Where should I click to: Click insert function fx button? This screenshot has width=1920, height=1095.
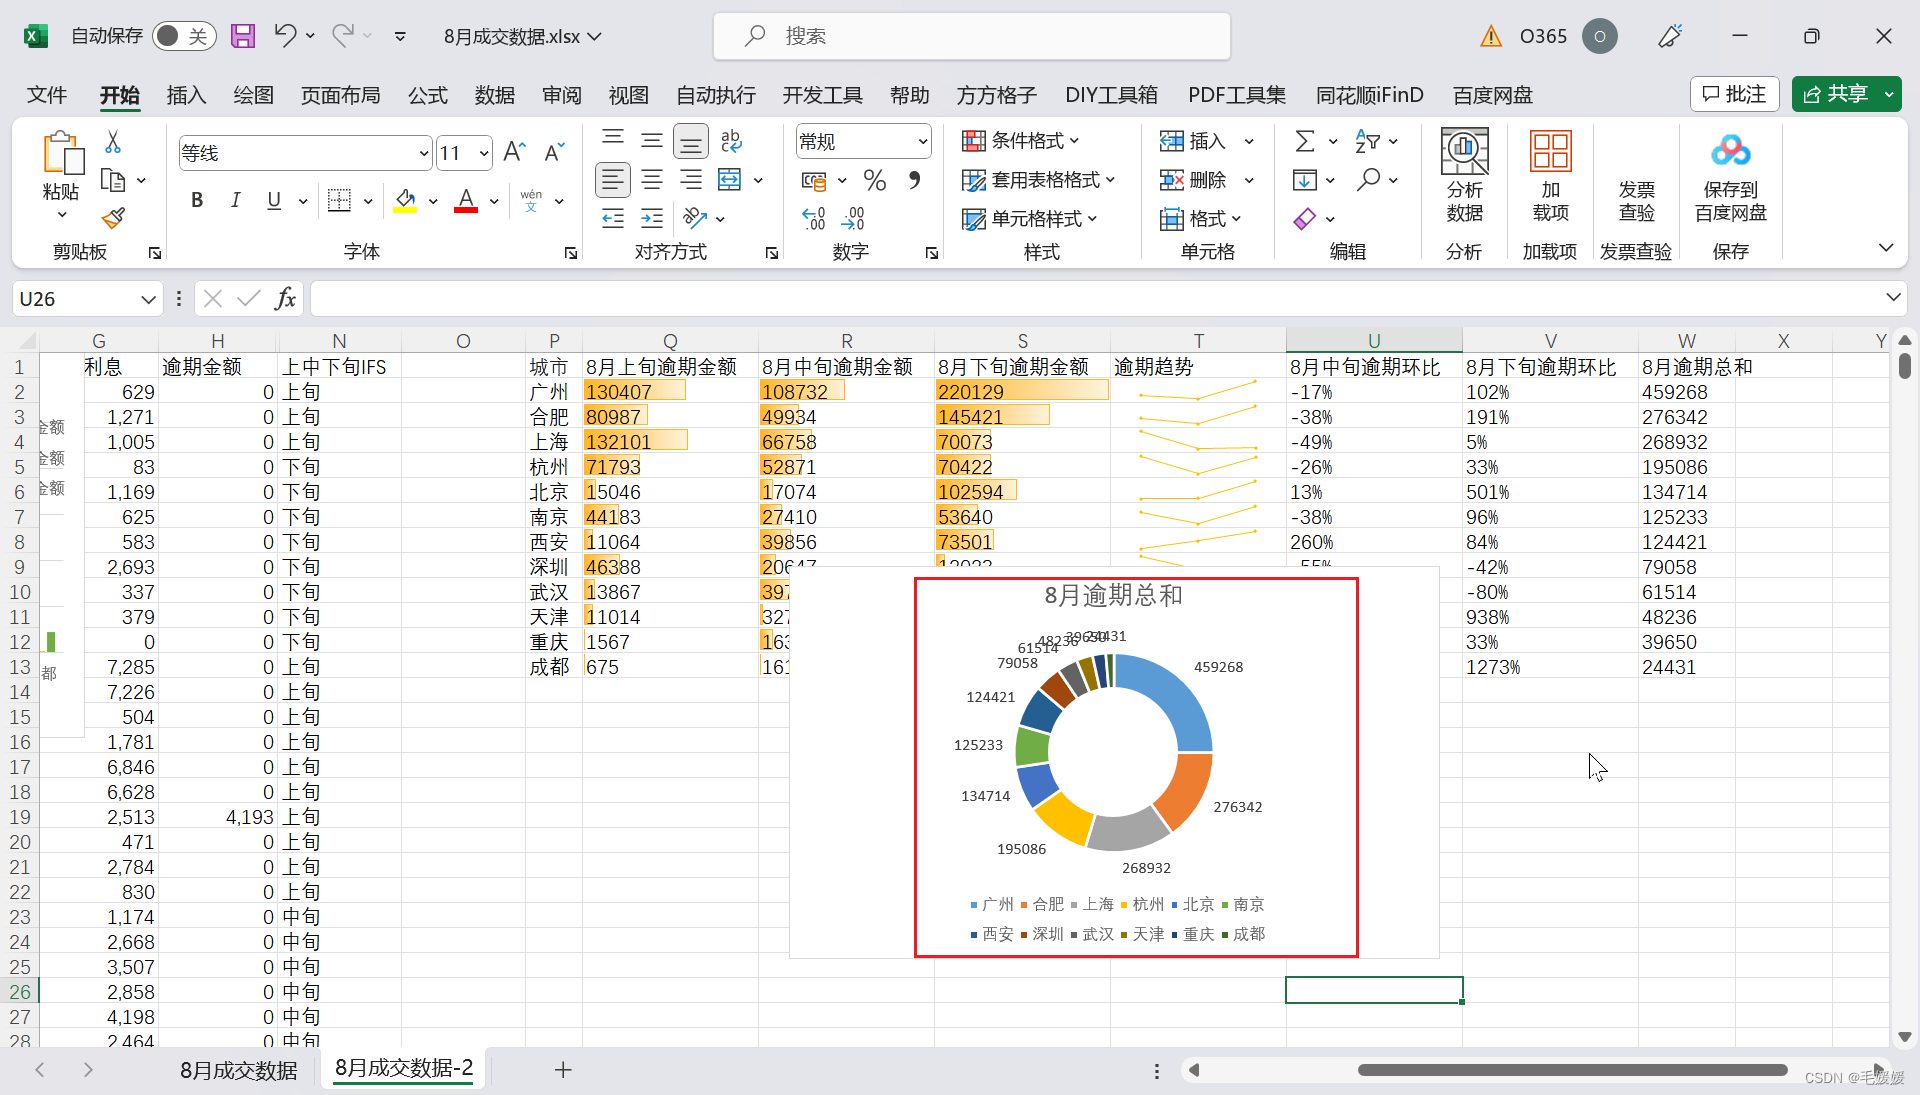point(285,299)
